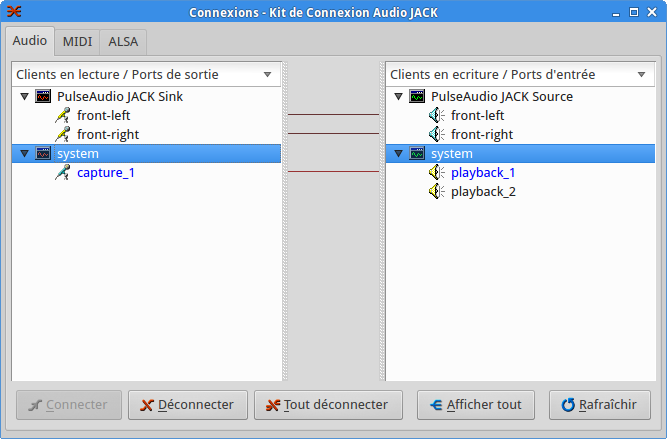Click the front-left output port icon
The height and width of the screenshot is (439, 667).
63,116
